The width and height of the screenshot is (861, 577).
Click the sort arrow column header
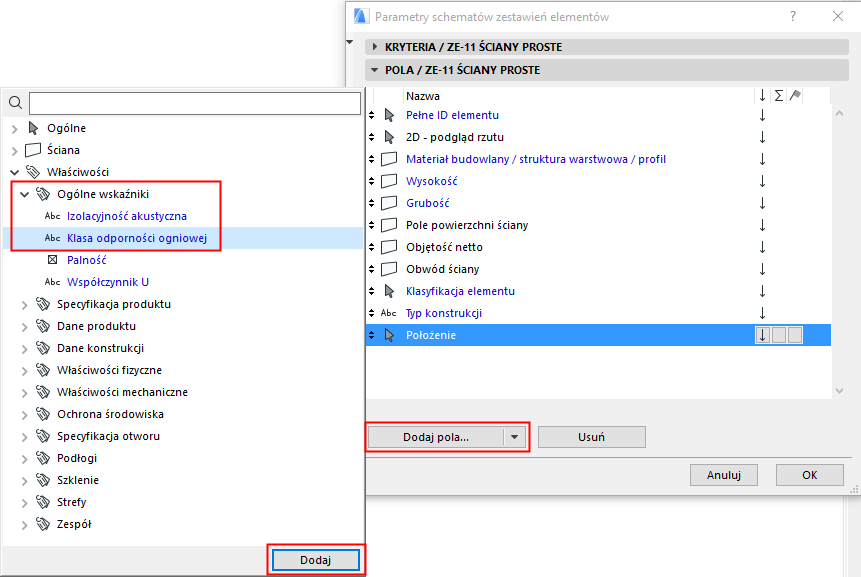[762, 96]
